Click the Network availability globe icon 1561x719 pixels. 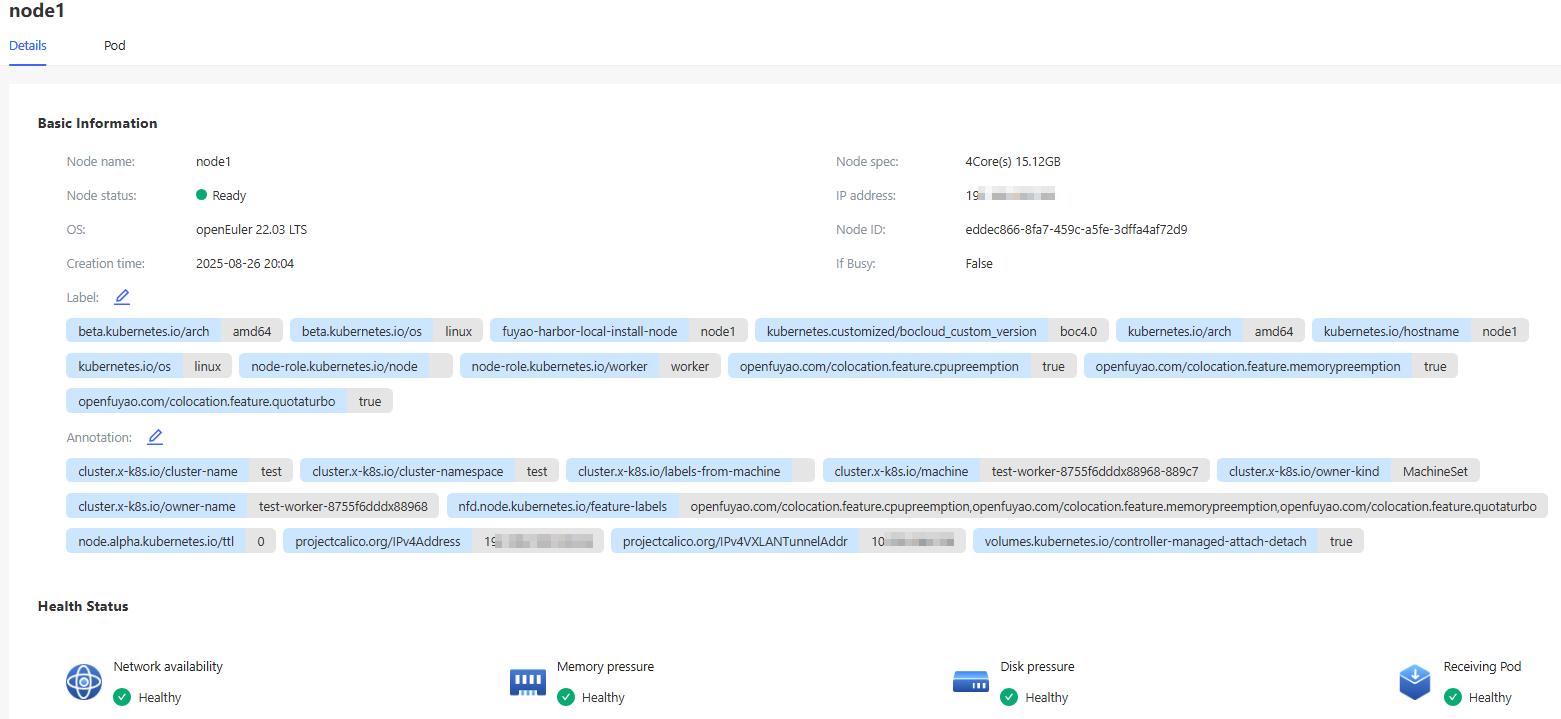pyautogui.click(x=84, y=682)
